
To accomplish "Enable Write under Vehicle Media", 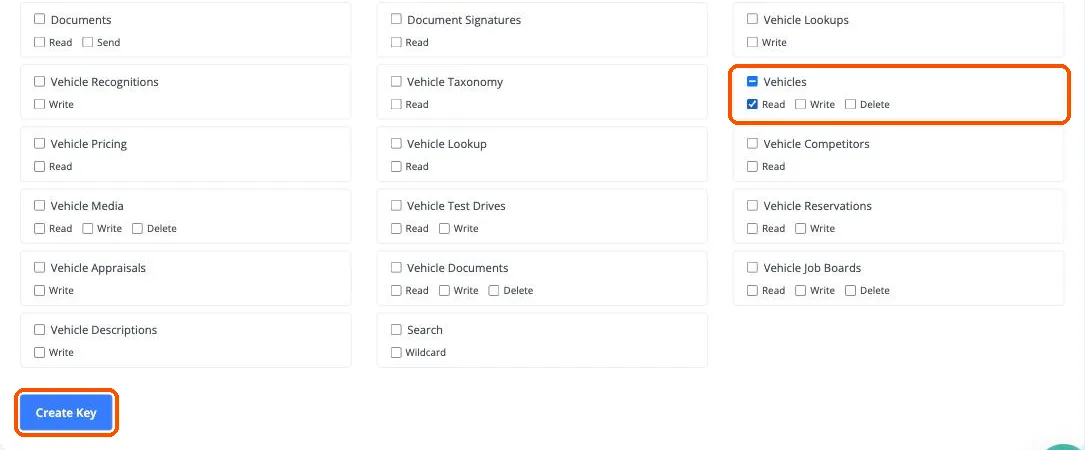I will click(87, 228).
